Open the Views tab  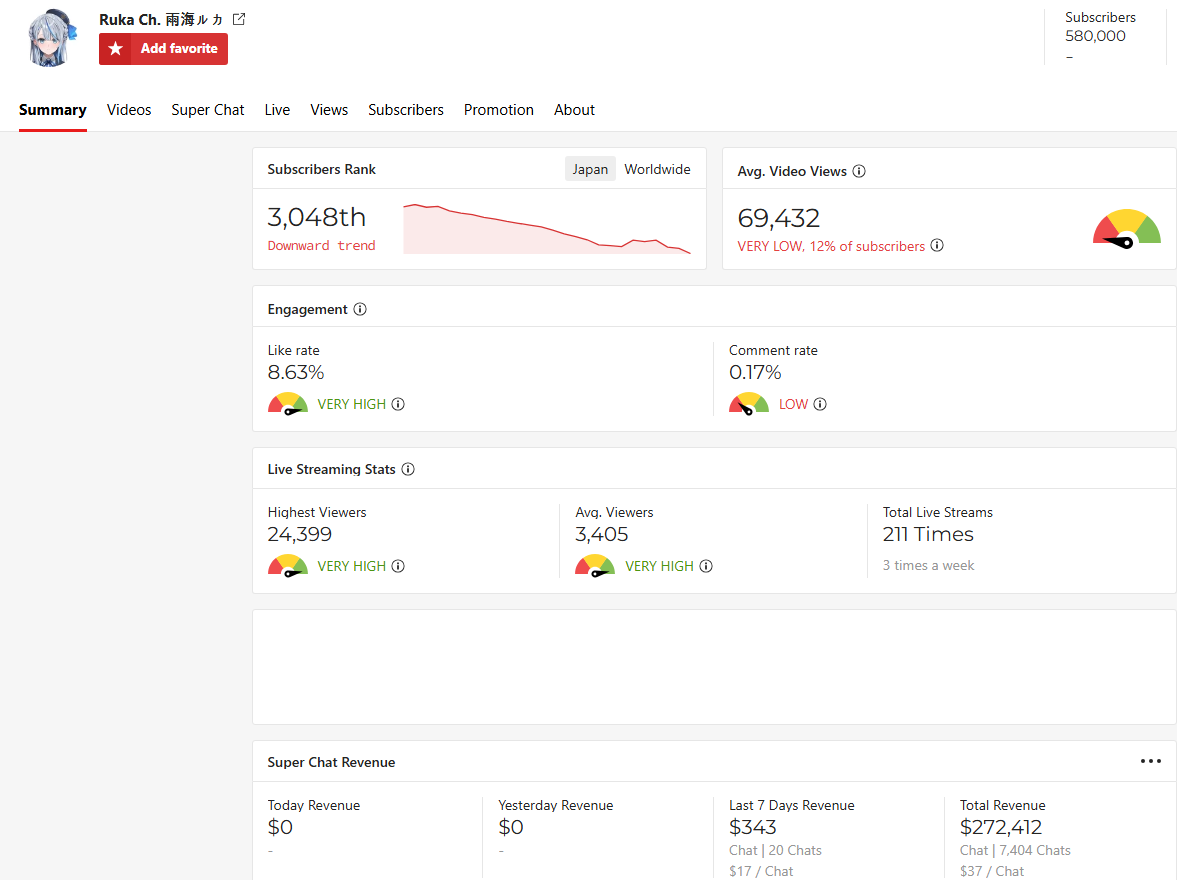tap(329, 110)
